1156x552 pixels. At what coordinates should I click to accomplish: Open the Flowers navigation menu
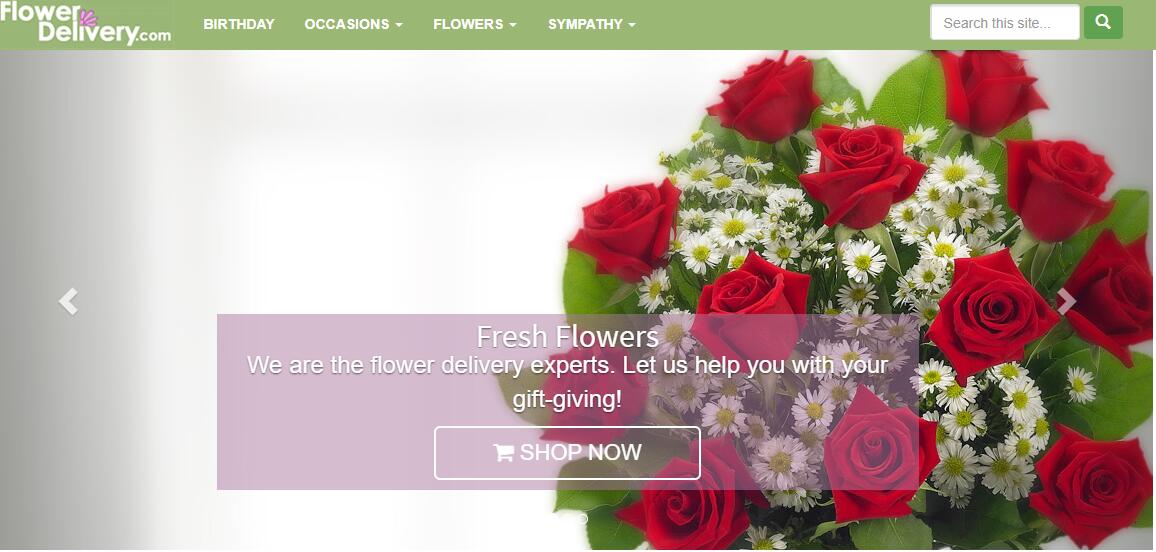(x=475, y=24)
